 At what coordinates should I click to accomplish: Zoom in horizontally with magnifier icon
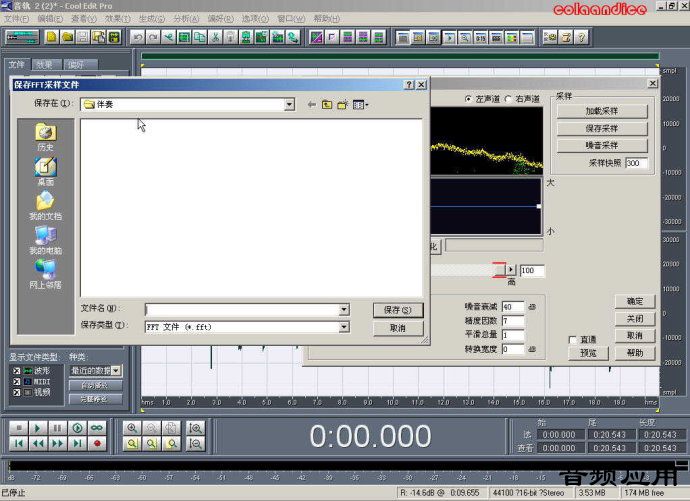(x=132, y=428)
